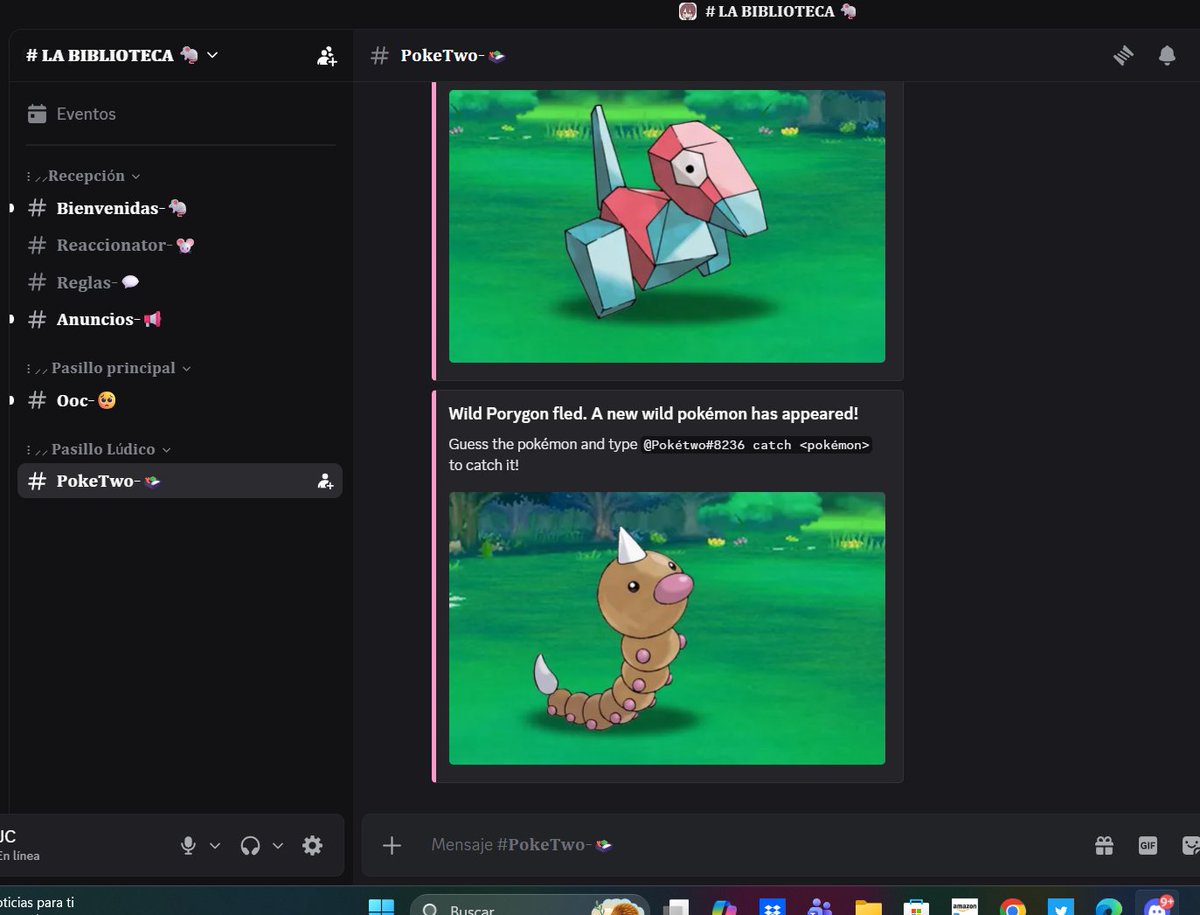The image size is (1200, 915).
Task: Open the Porygon image
Action: pos(667,226)
